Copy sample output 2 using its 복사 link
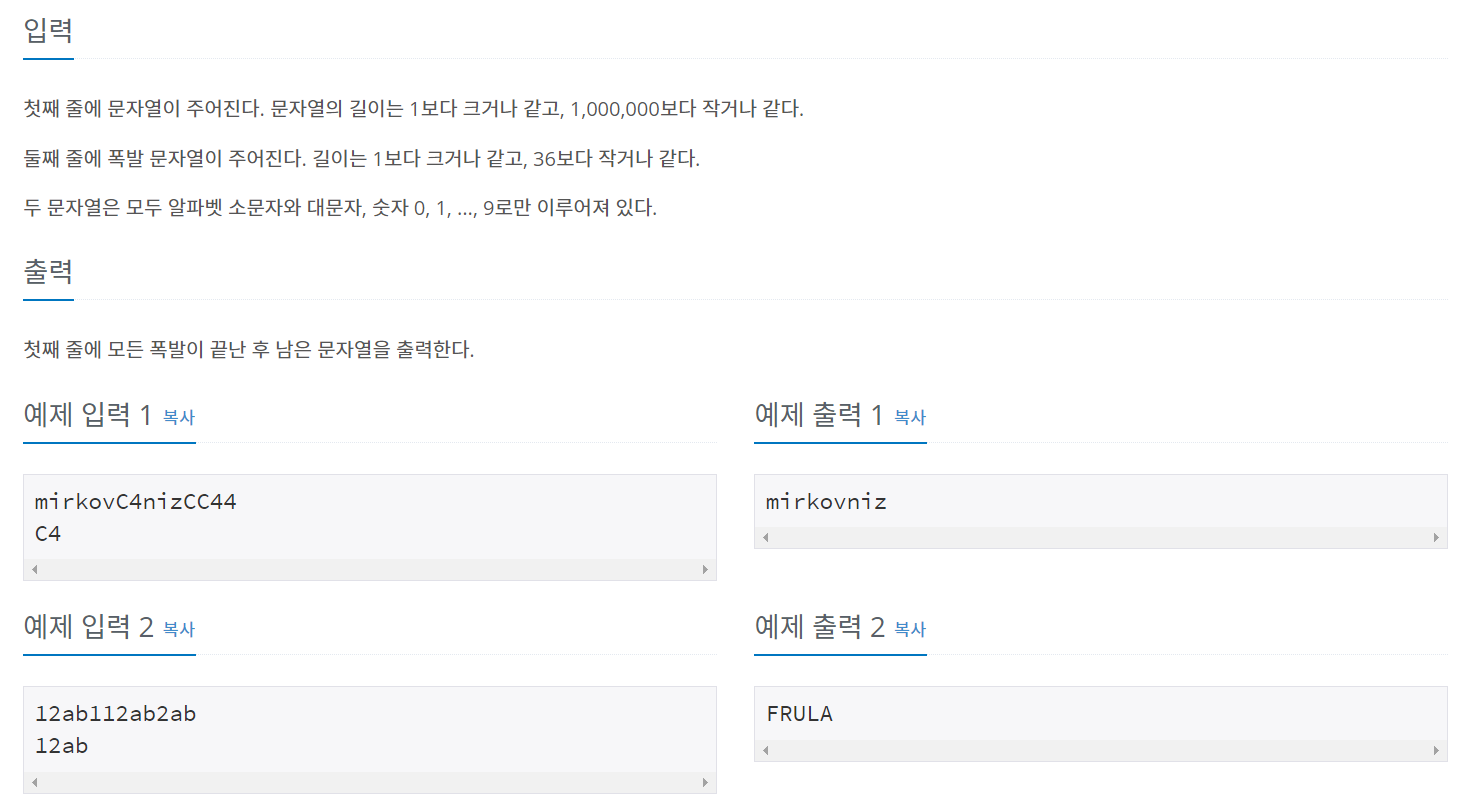This screenshot has width=1473, height=804. coord(909,630)
